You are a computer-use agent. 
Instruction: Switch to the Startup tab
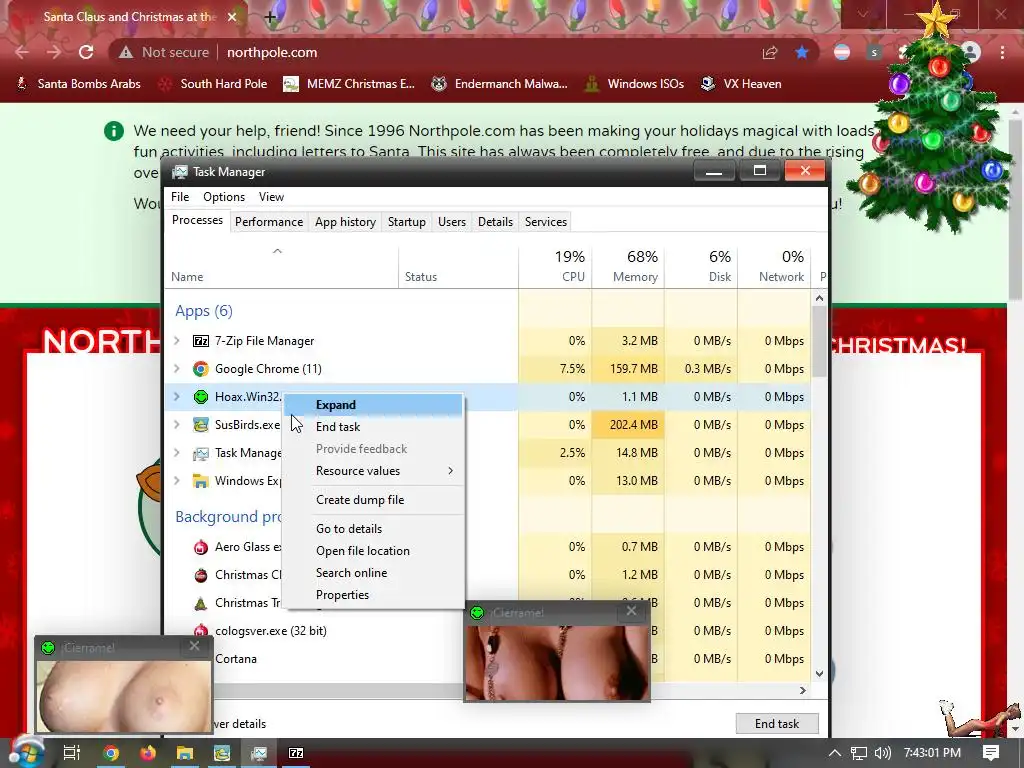click(407, 222)
